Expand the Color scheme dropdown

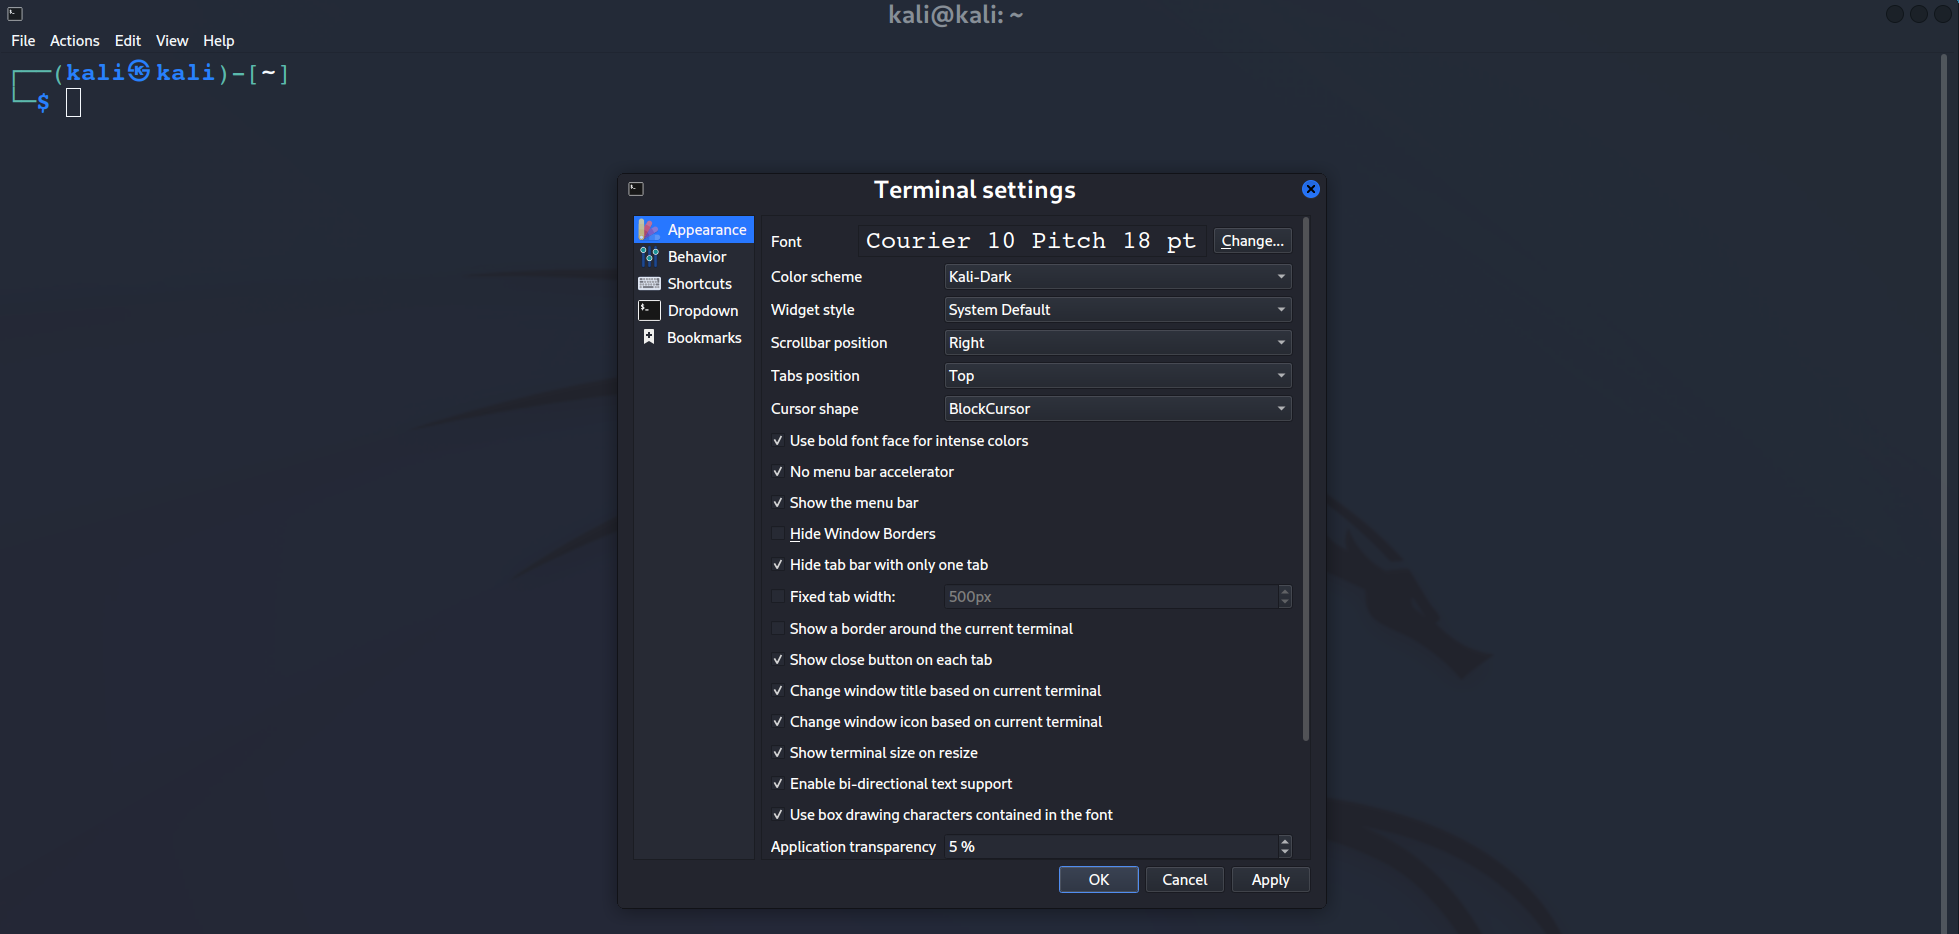(1118, 277)
